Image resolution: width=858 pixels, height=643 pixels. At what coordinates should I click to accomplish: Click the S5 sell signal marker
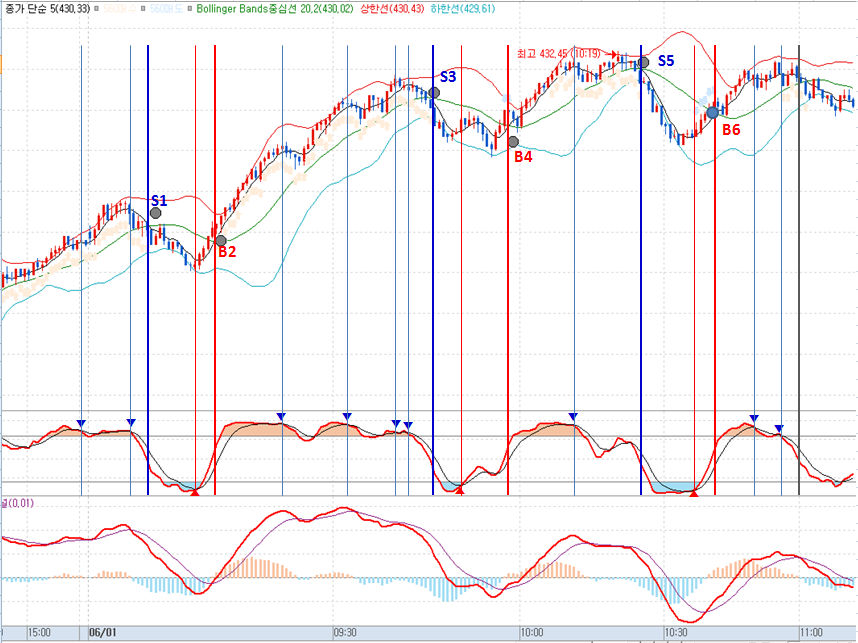click(644, 62)
